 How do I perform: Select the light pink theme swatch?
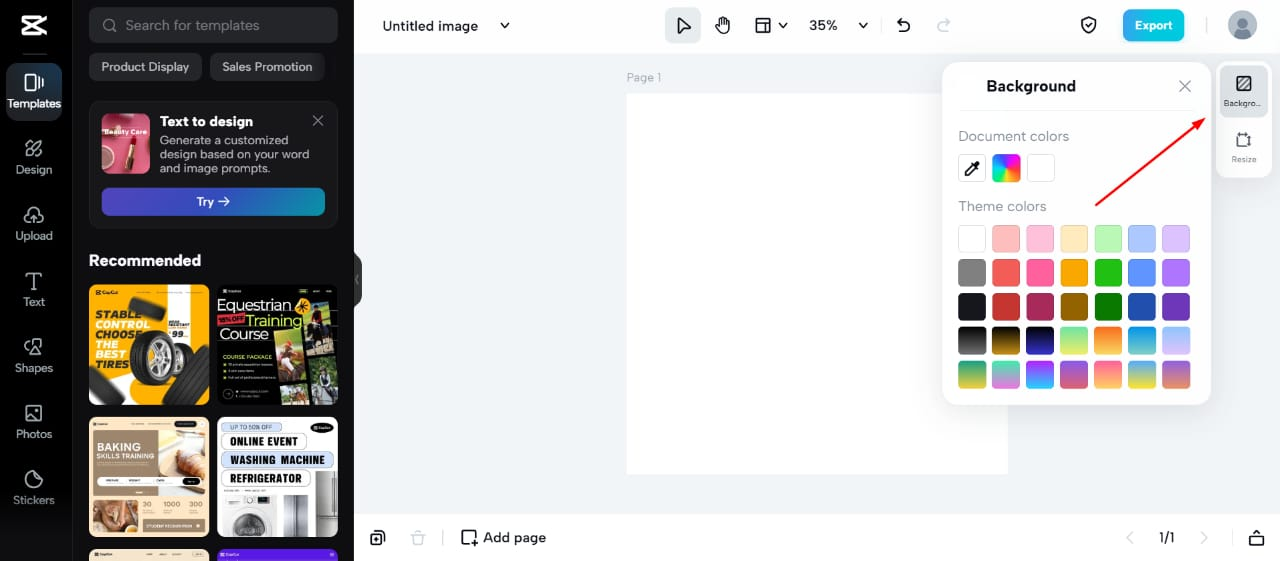pyautogui.click(x=1006, y=239)
